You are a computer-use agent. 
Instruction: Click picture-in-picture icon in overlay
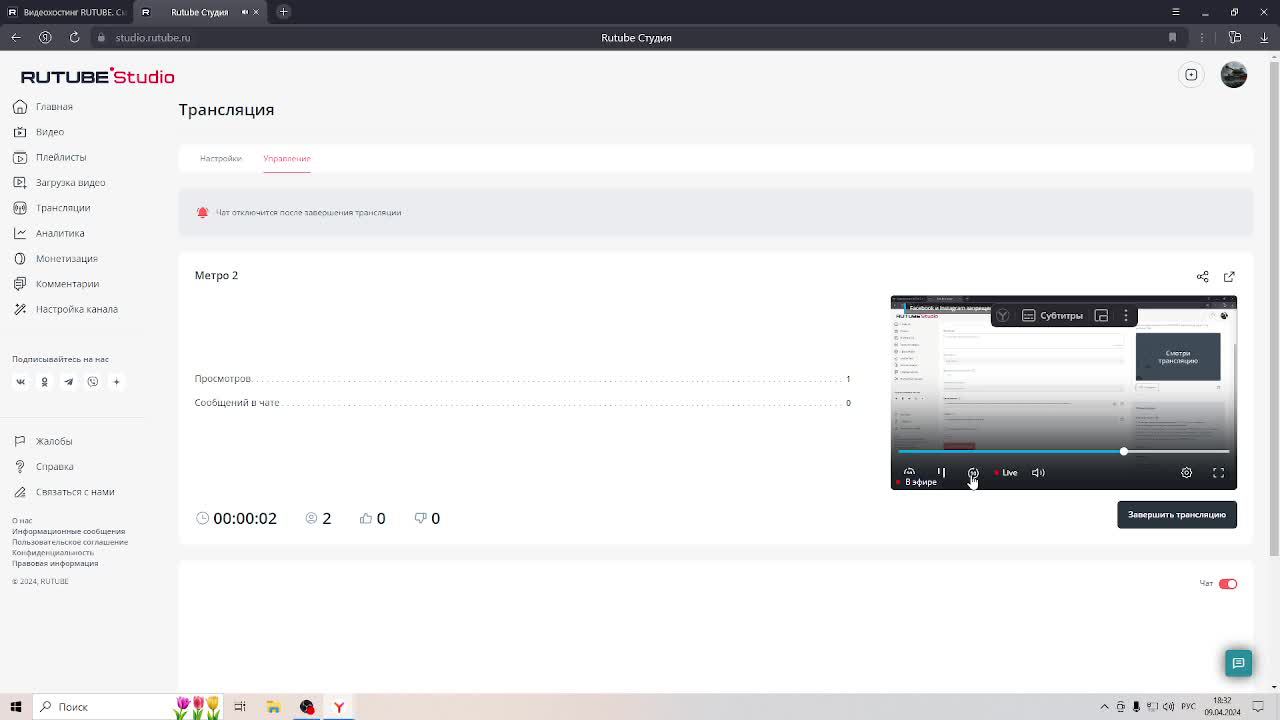(x=1101, y=316)
